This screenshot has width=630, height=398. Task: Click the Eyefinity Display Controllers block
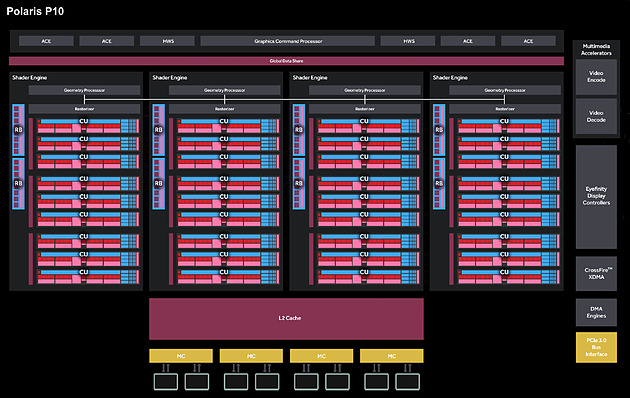[596, 196]
